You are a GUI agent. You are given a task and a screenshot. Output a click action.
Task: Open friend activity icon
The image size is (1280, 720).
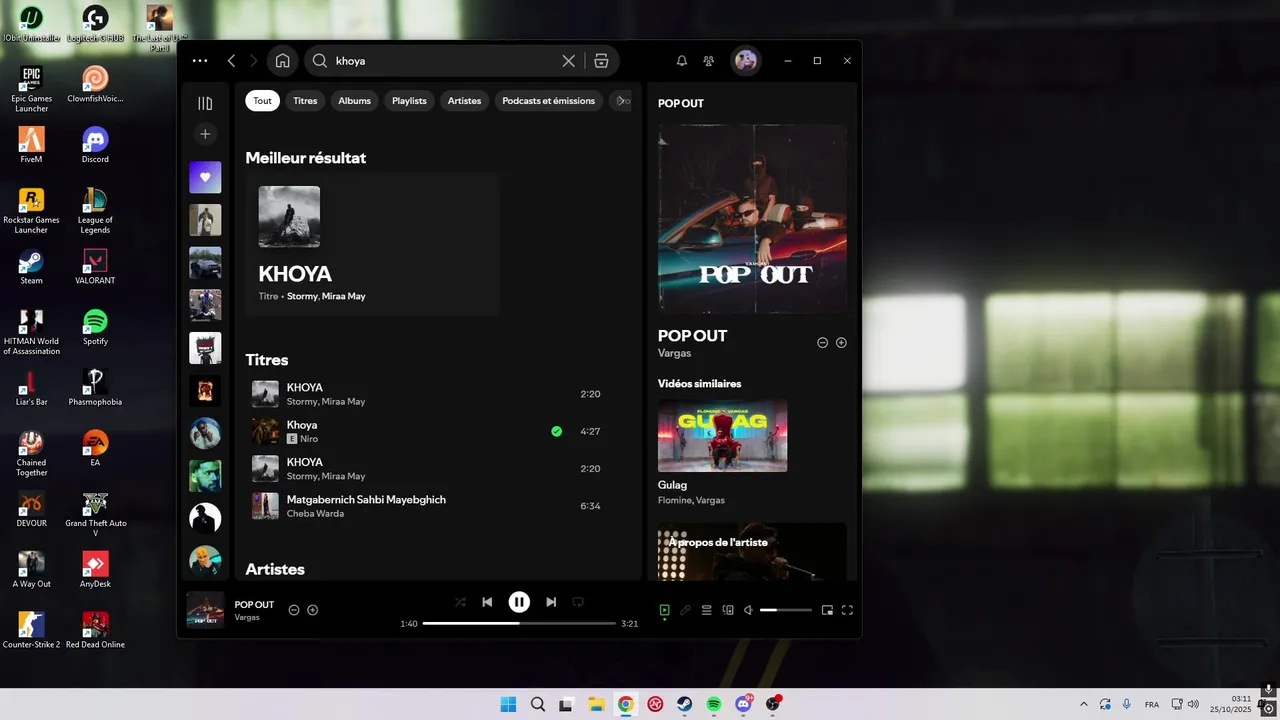point(709,61)
